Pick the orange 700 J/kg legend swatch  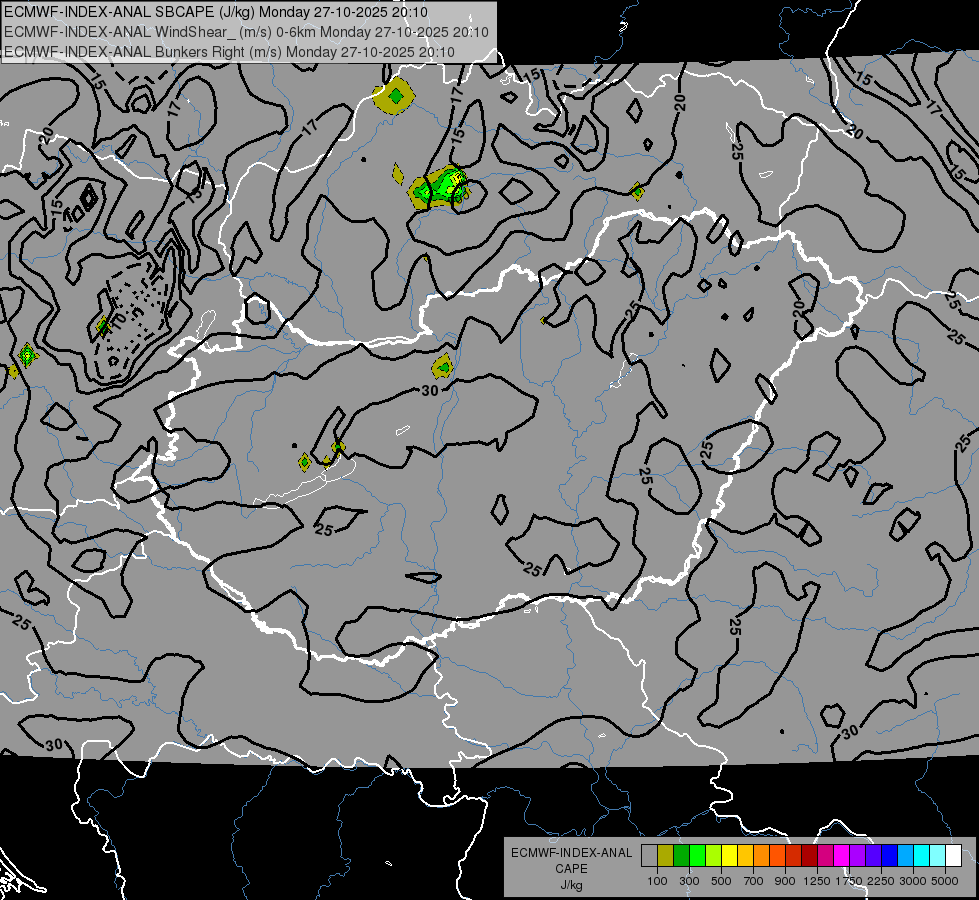tap(762, 855)
